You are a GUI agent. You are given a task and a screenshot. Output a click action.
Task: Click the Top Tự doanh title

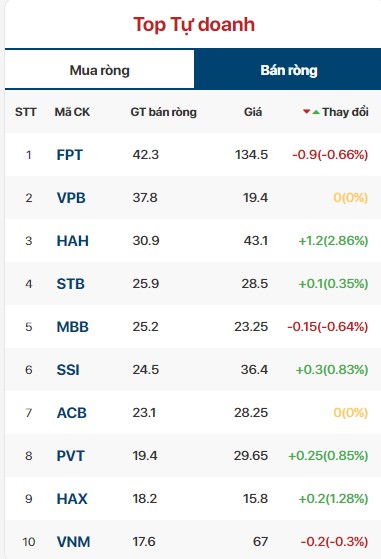click(x=194, y=25)
